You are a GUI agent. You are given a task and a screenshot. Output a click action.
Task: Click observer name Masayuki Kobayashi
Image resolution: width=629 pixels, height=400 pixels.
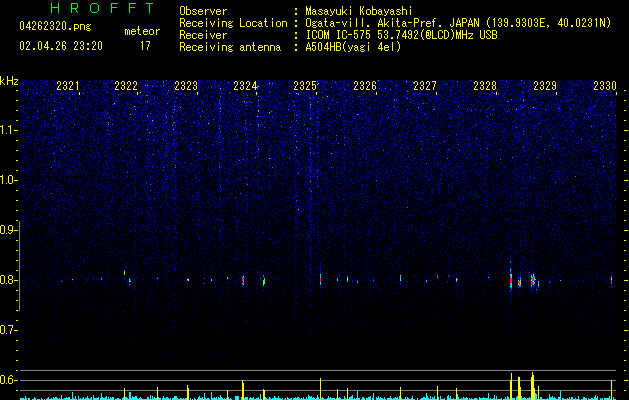click(359, 11)
